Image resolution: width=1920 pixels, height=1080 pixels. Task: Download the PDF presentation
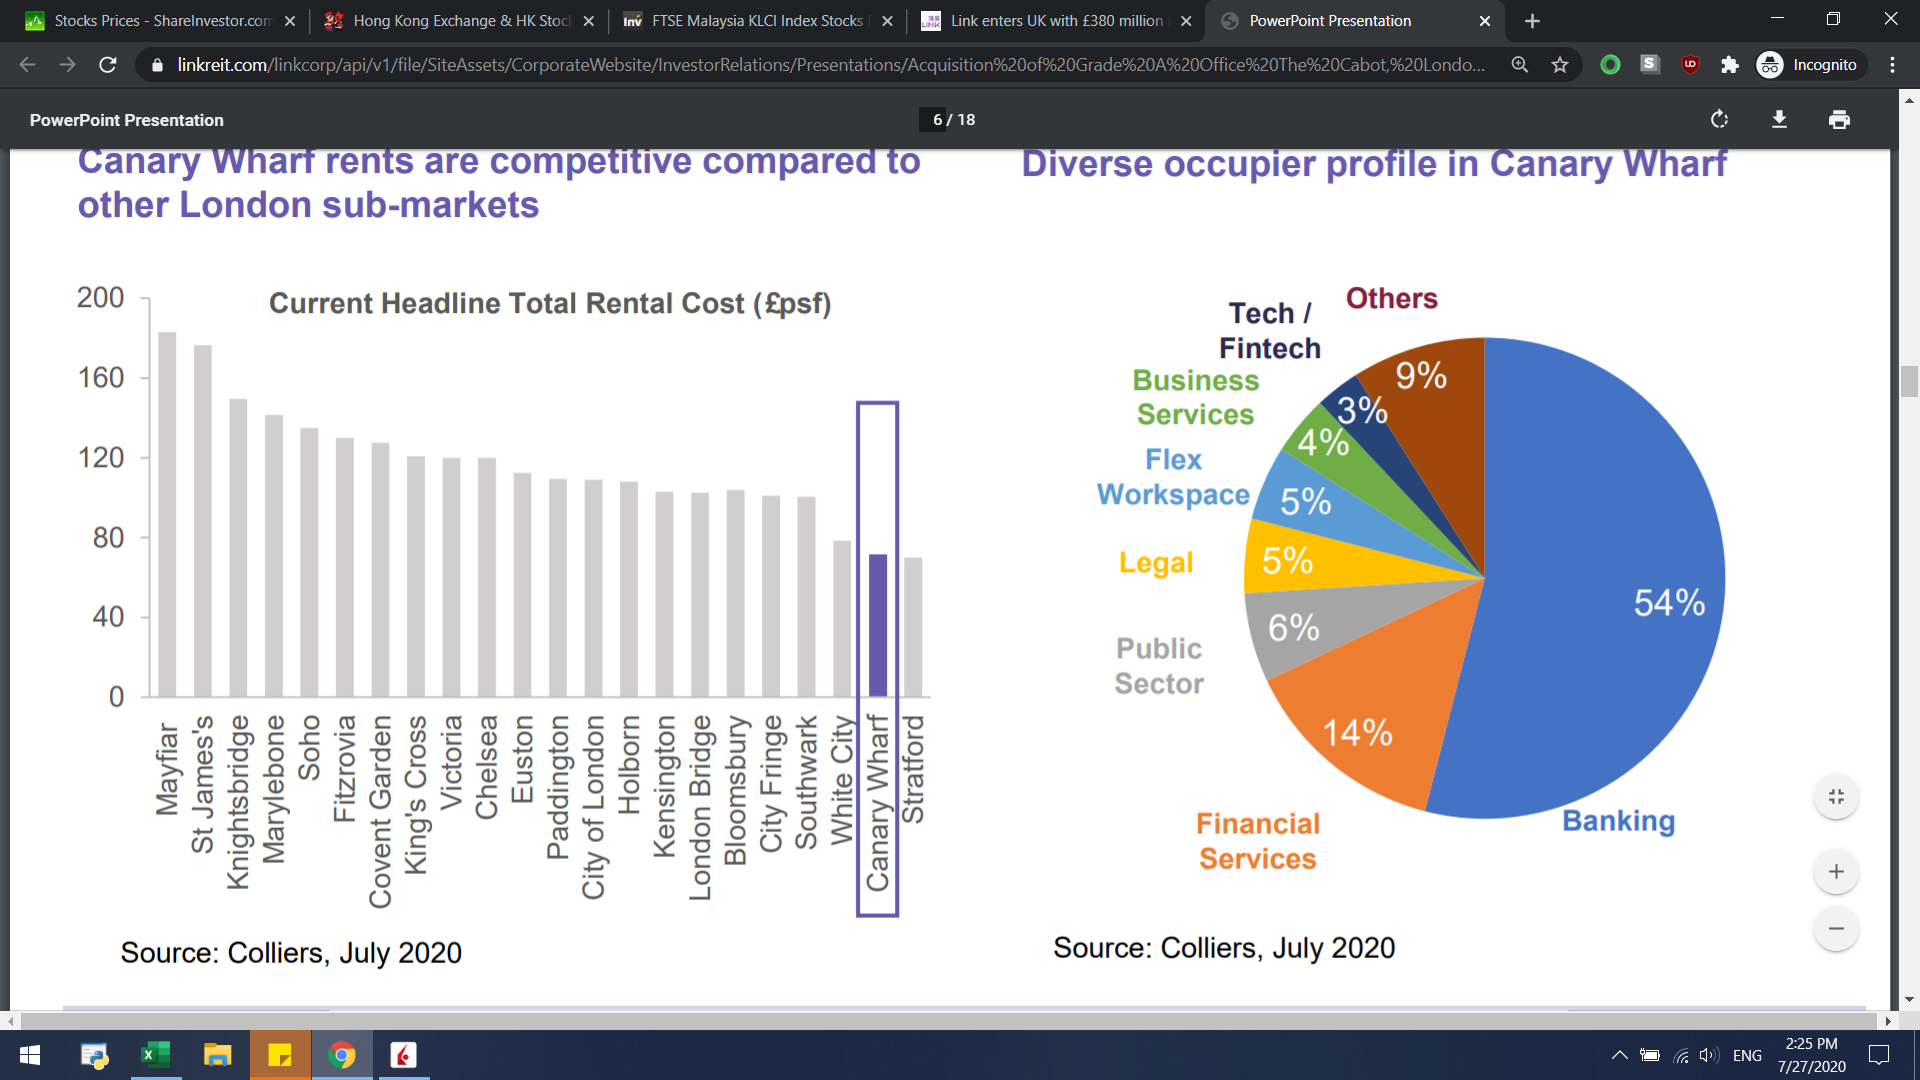[x=1779, y=120]
